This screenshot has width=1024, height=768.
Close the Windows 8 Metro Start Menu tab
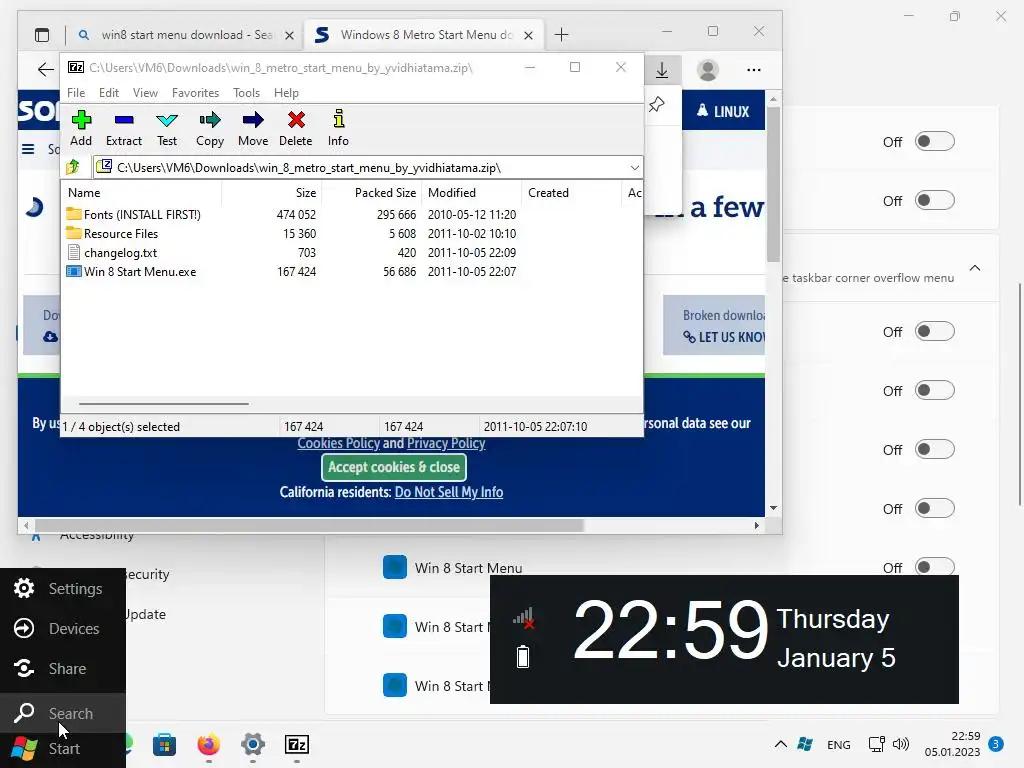tap(528, 35)
